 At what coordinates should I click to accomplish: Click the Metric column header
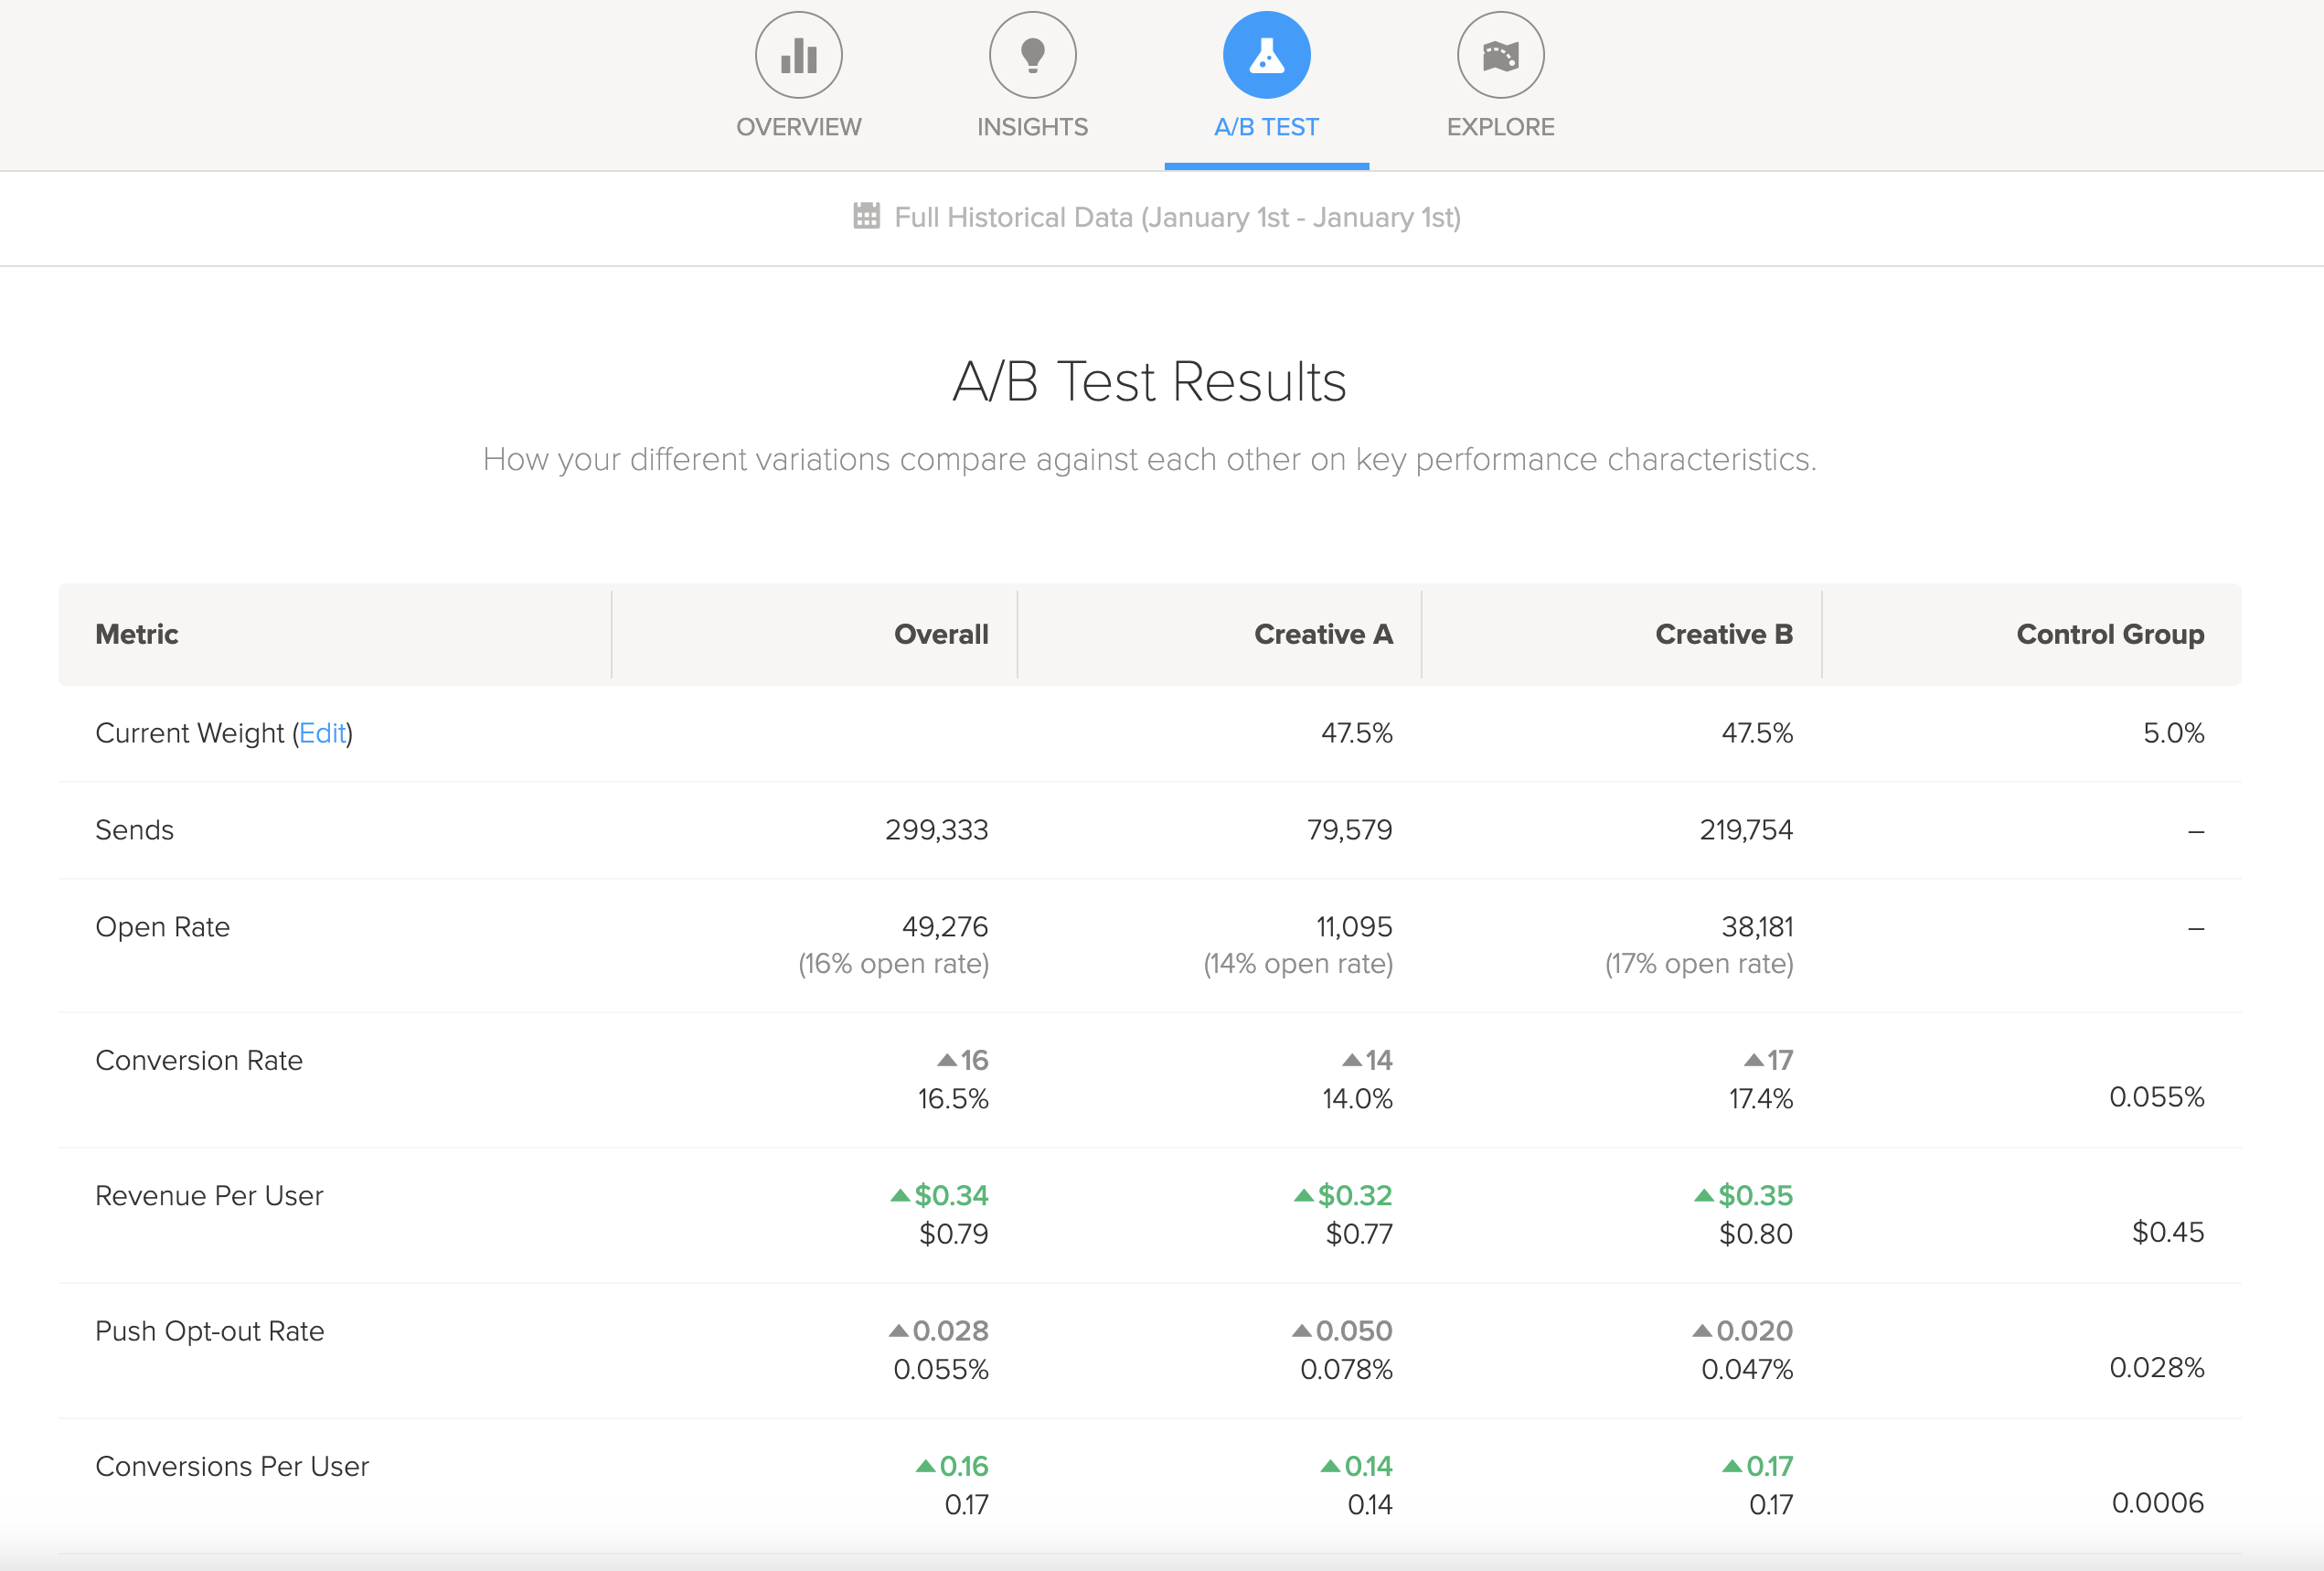[137, 634]
